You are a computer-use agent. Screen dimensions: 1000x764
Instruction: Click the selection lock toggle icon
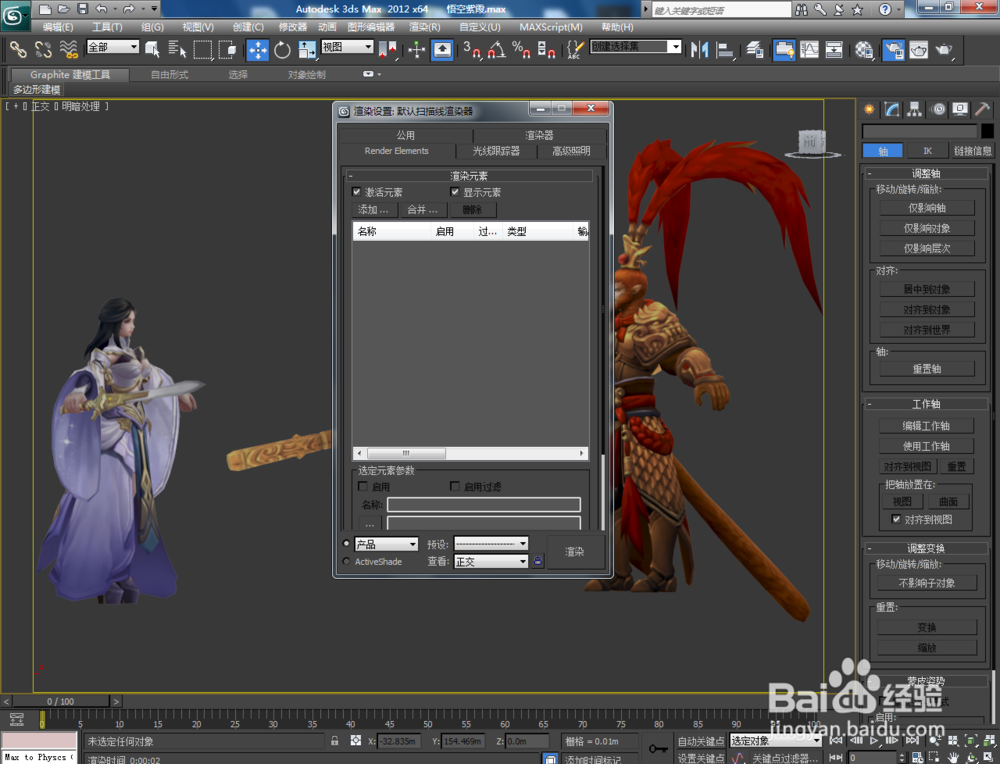pyautogui.click(x=334, y=741)
